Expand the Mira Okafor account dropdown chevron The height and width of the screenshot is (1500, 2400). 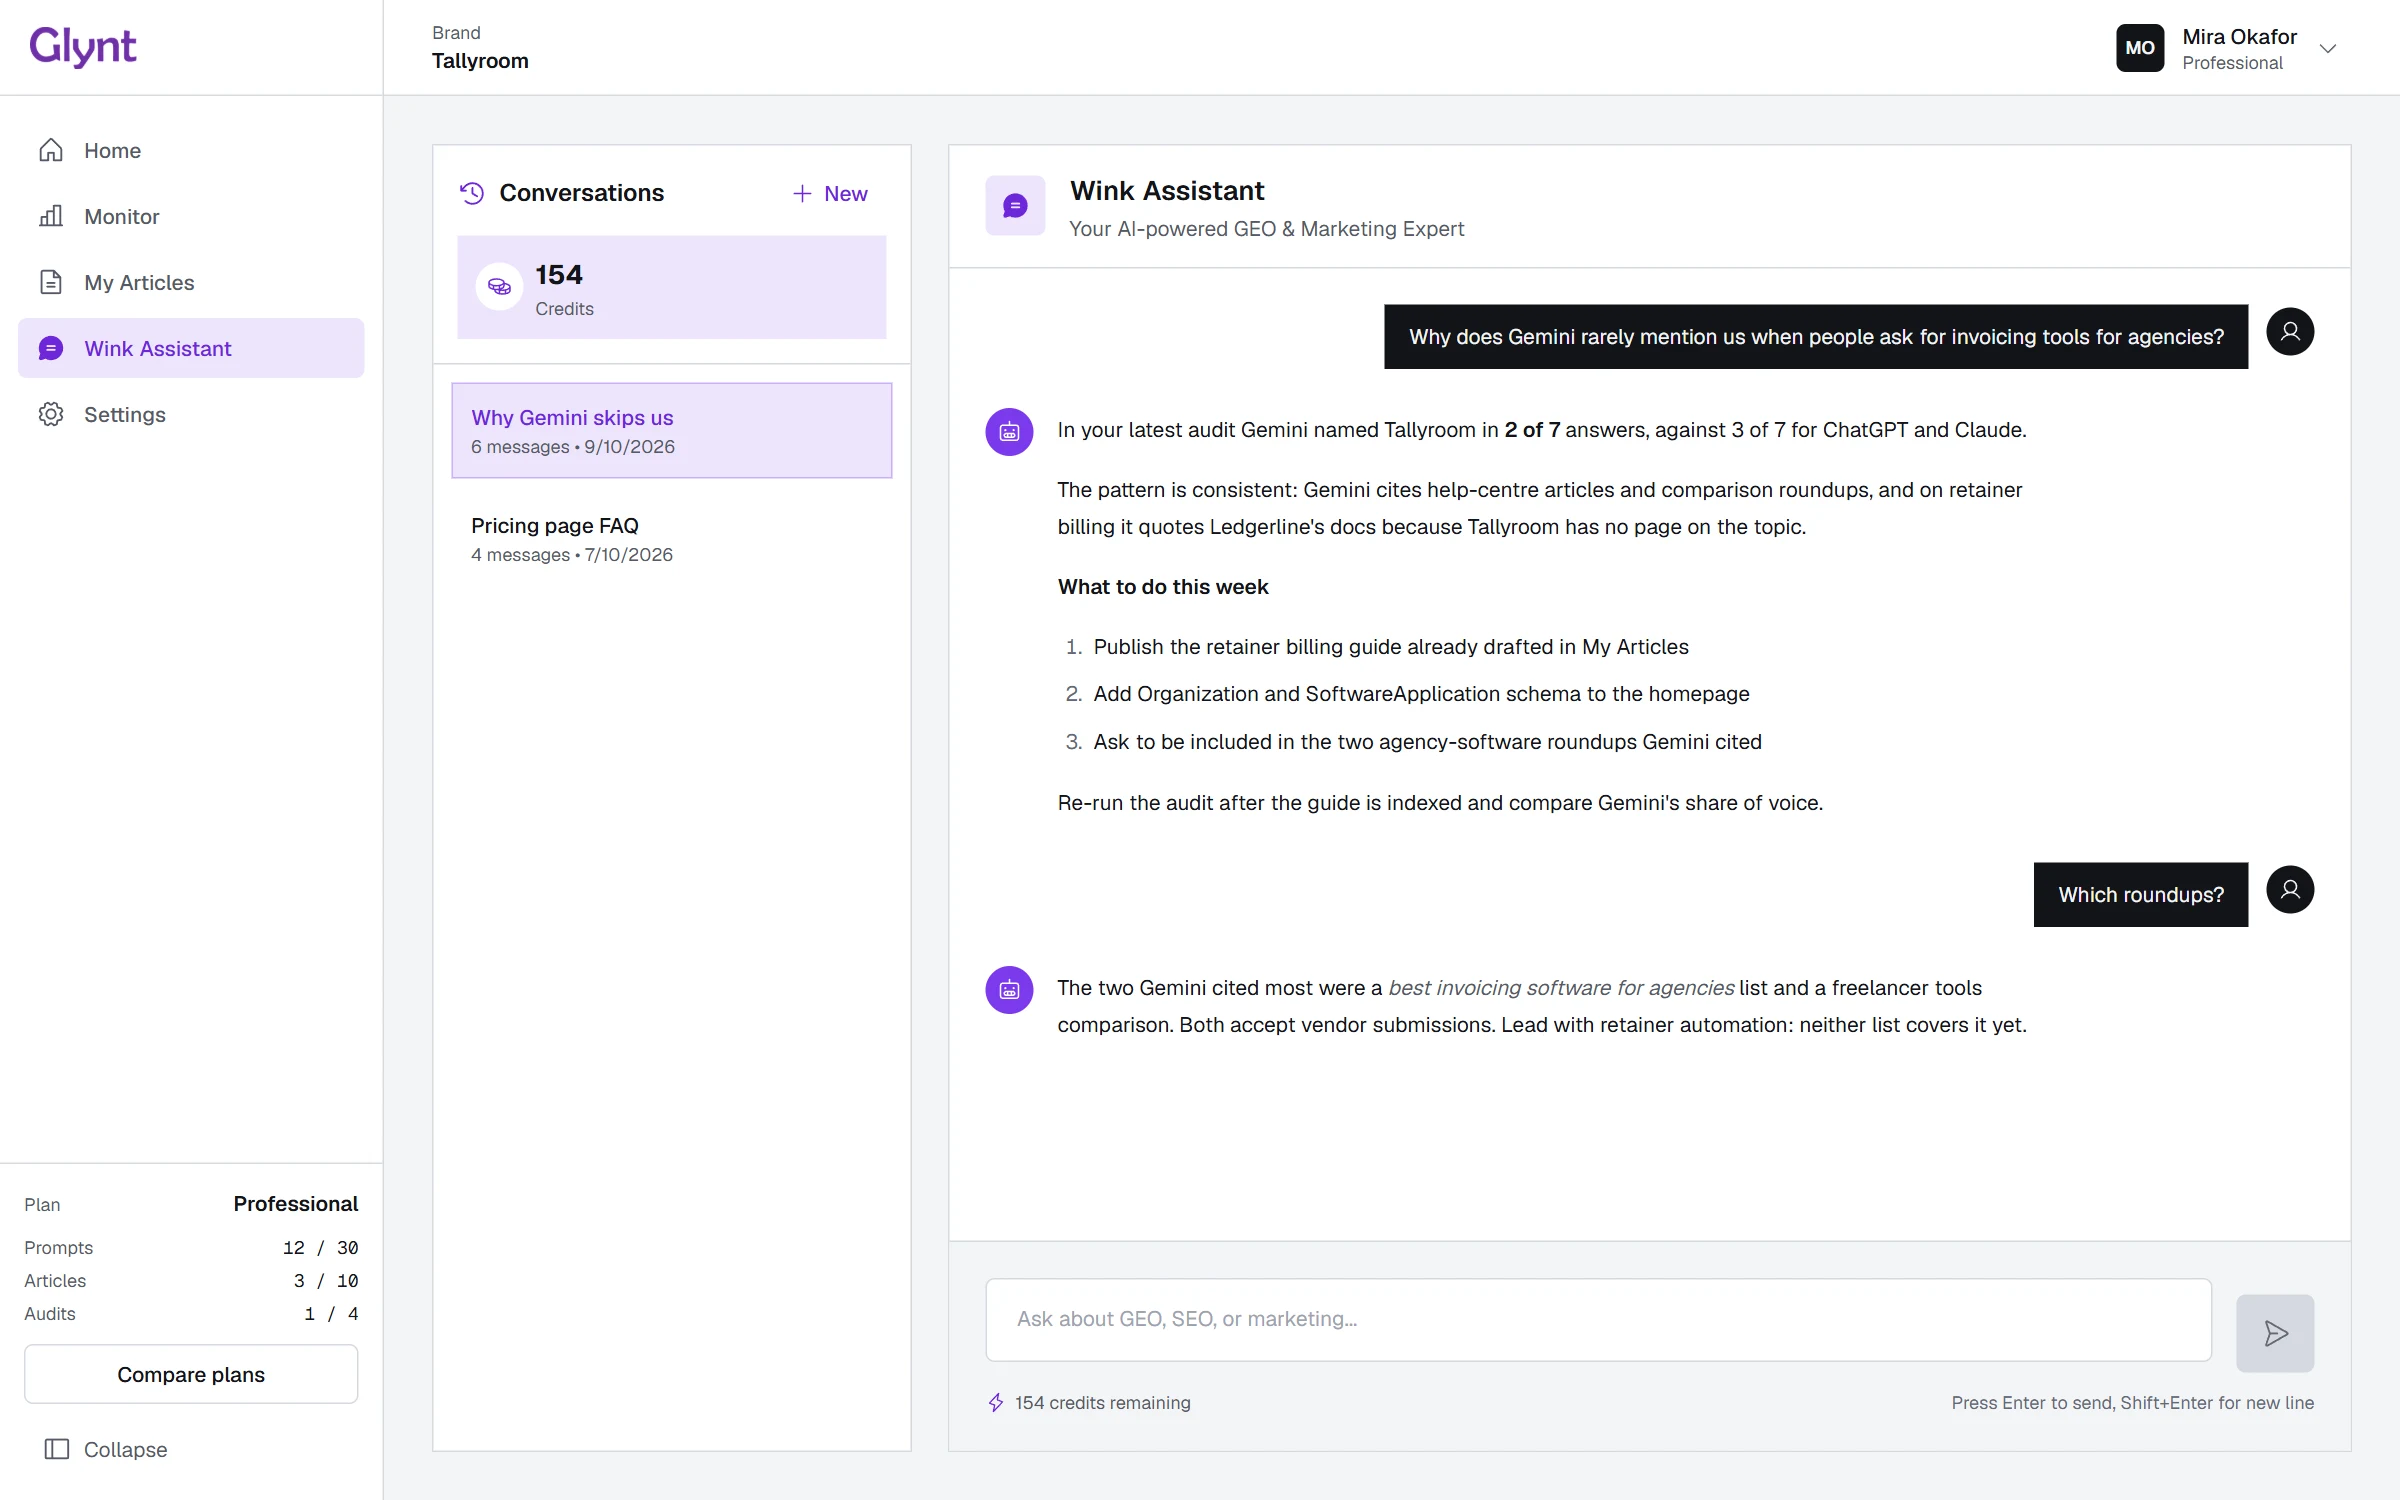2328,48
